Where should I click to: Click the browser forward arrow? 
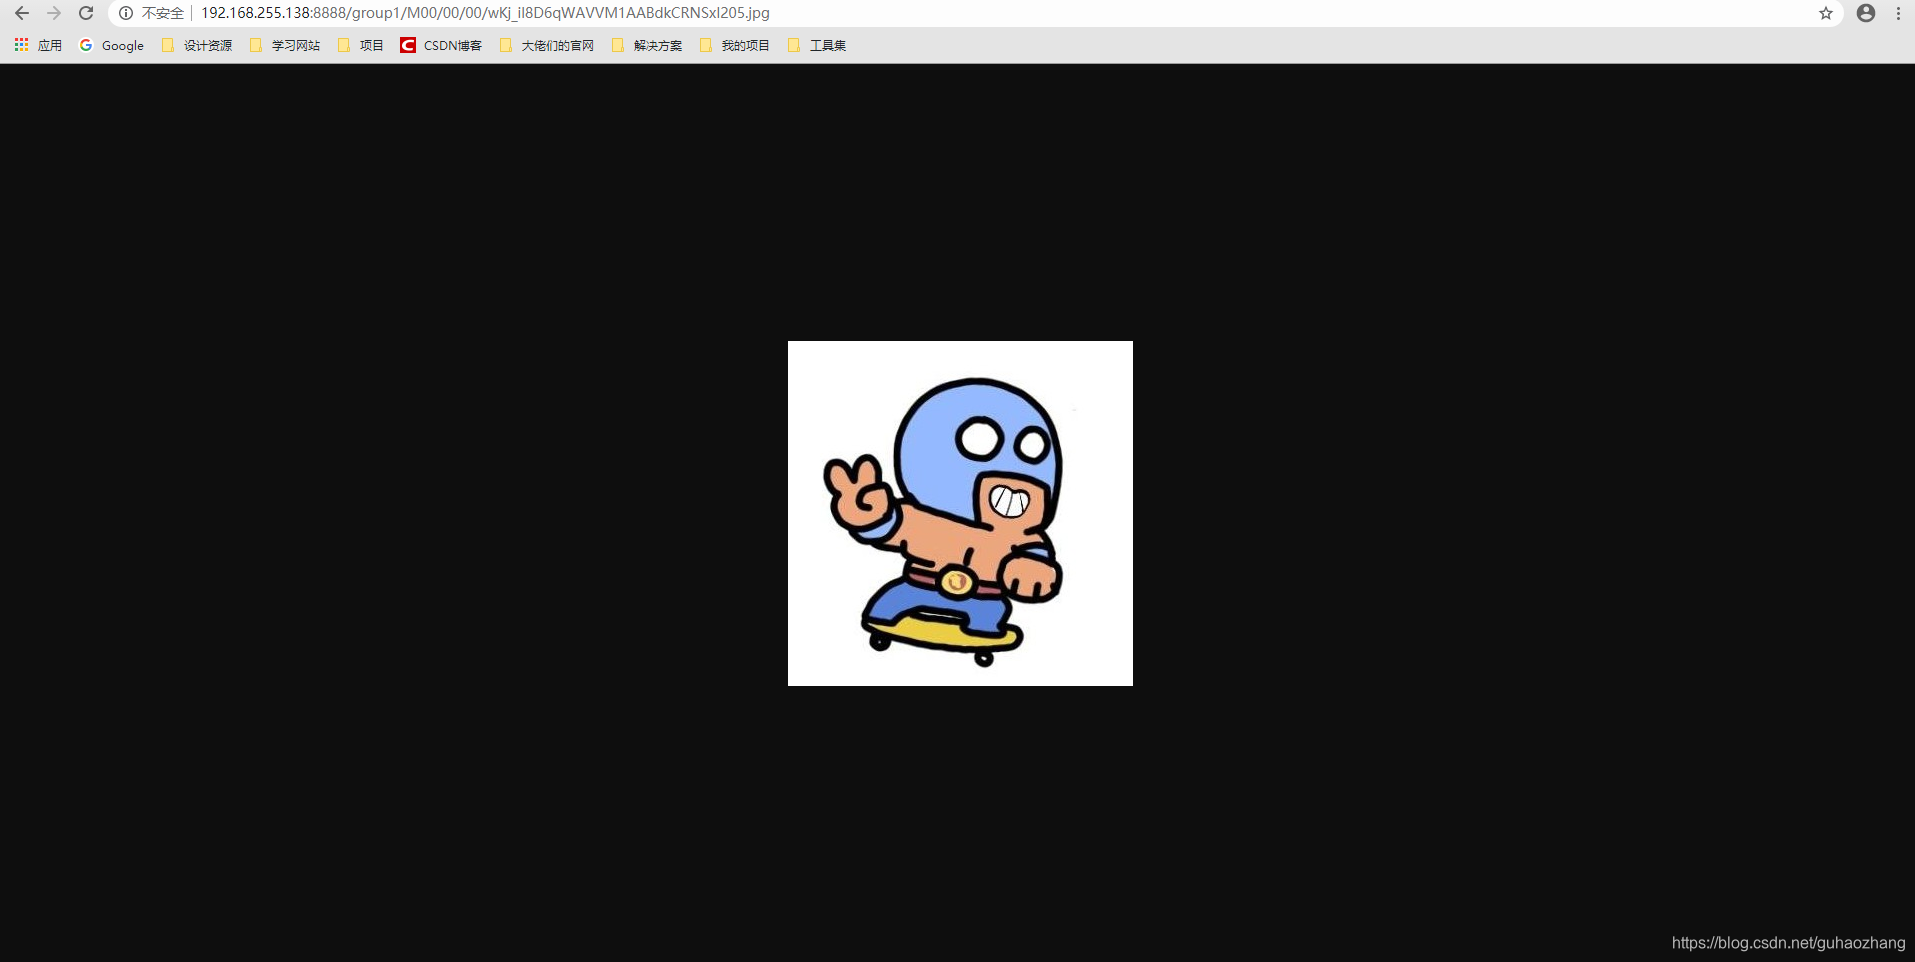pyautogui.click(x=54, y=13)
